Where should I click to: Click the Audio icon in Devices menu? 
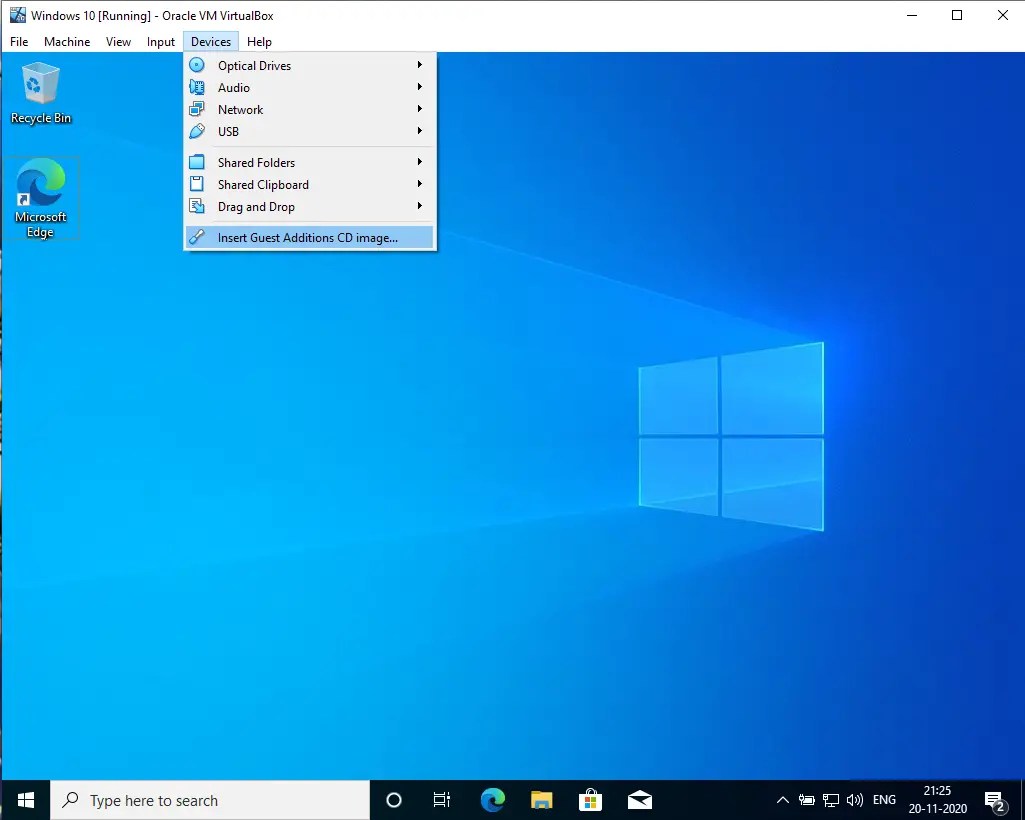click(x=197, y=87)
